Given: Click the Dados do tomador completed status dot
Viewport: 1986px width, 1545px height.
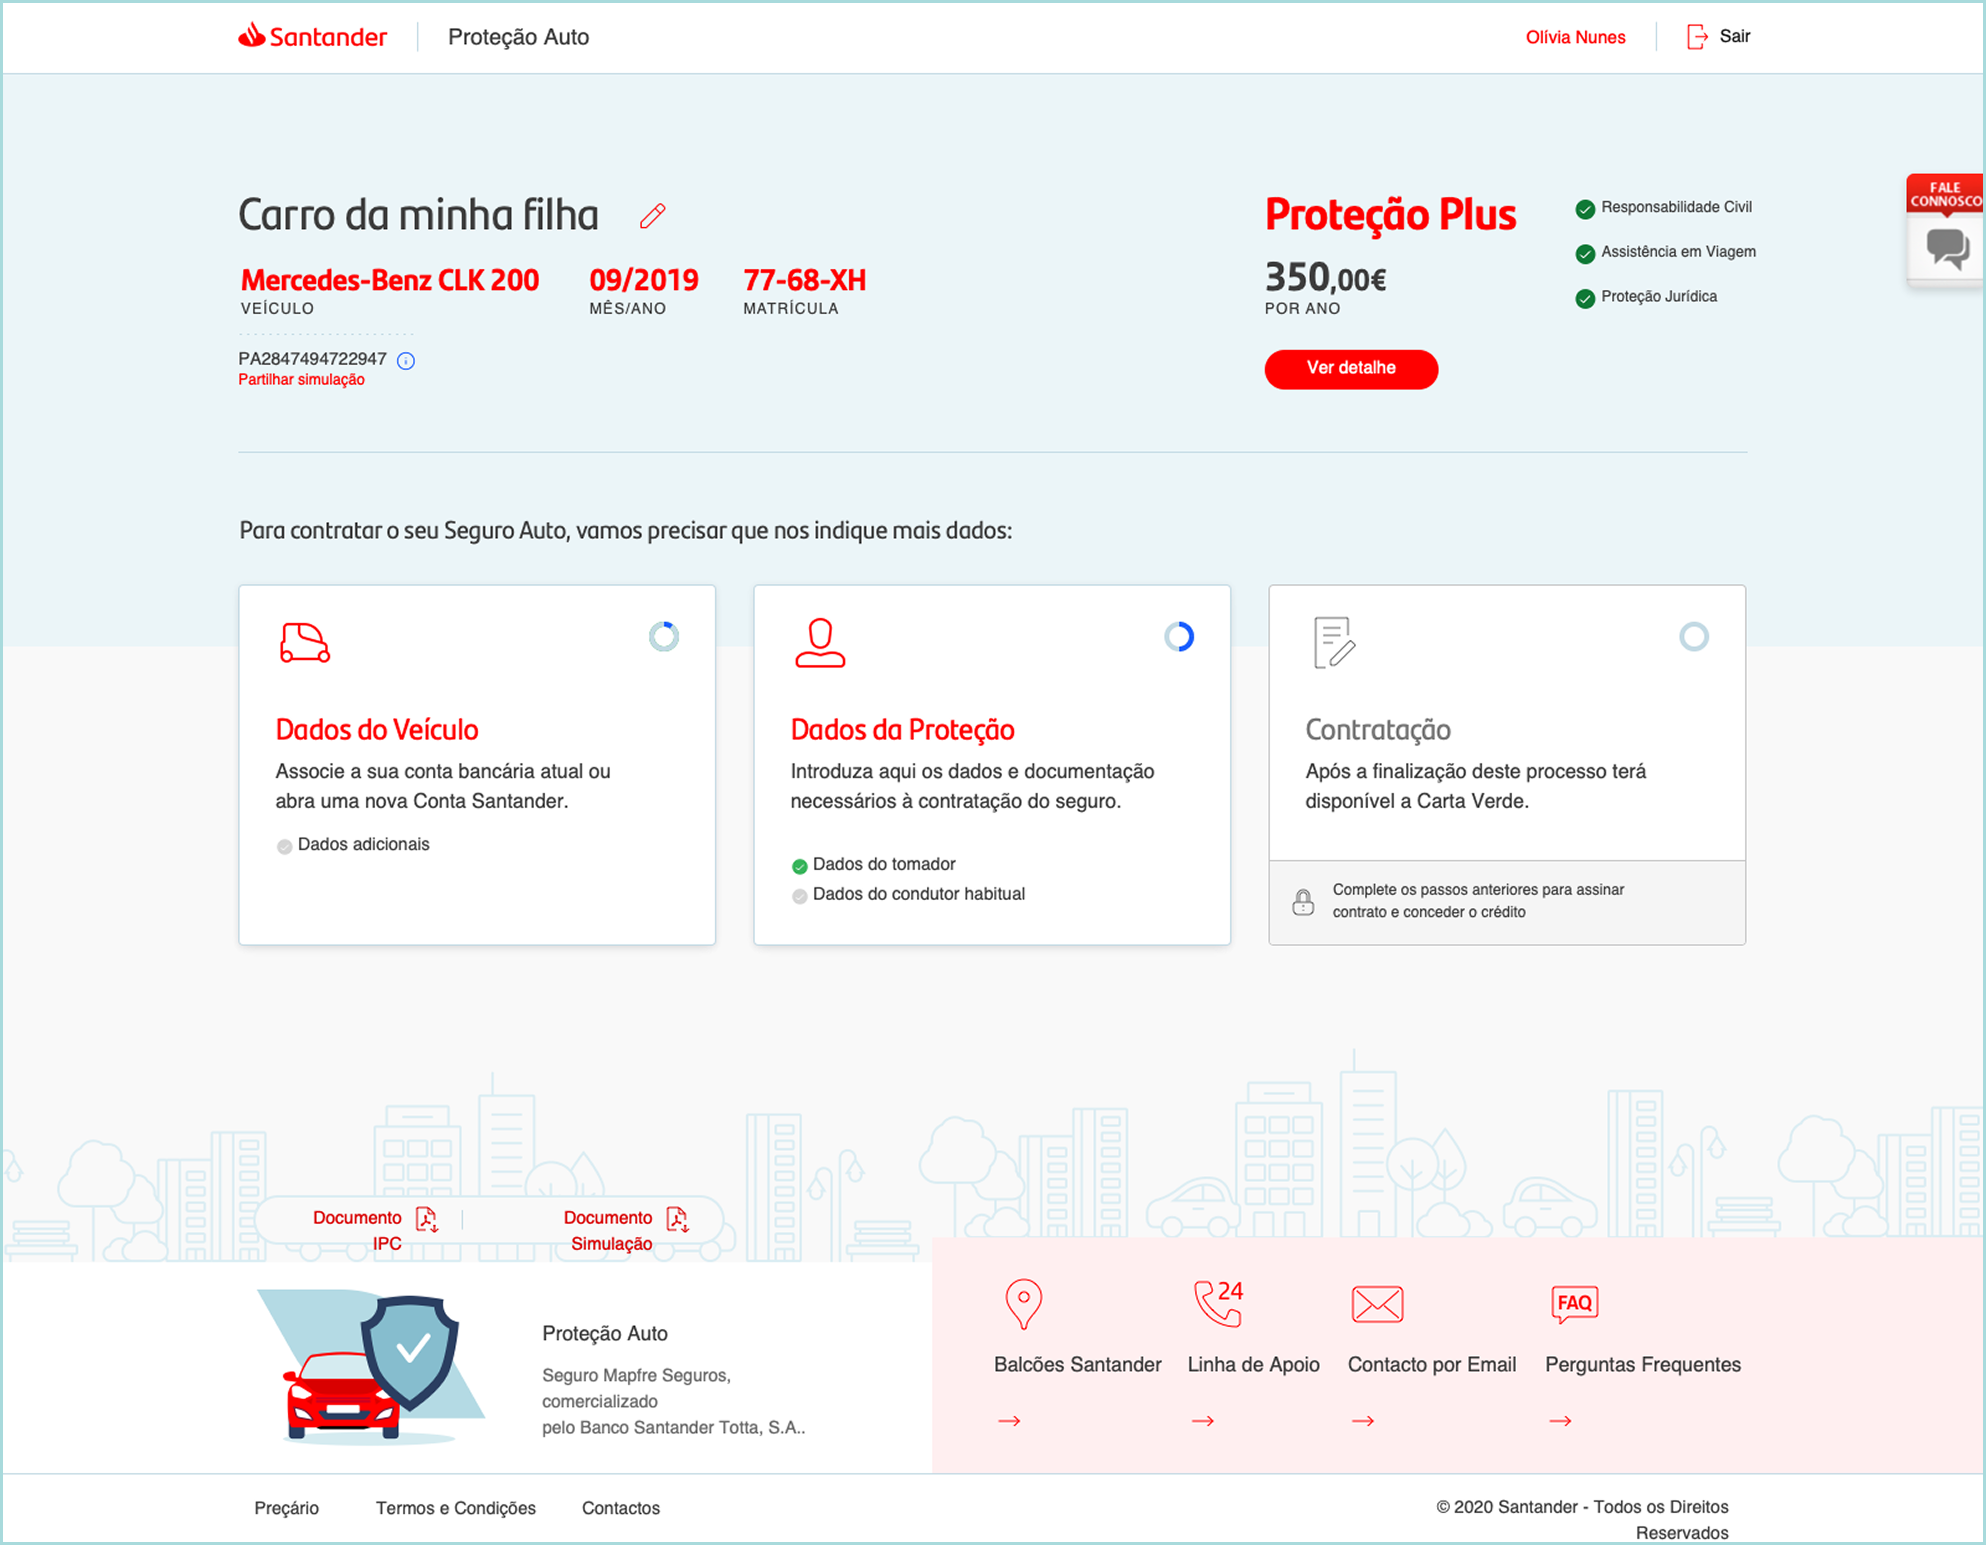Looking at the screenshot, I should (x=800, y=867).
